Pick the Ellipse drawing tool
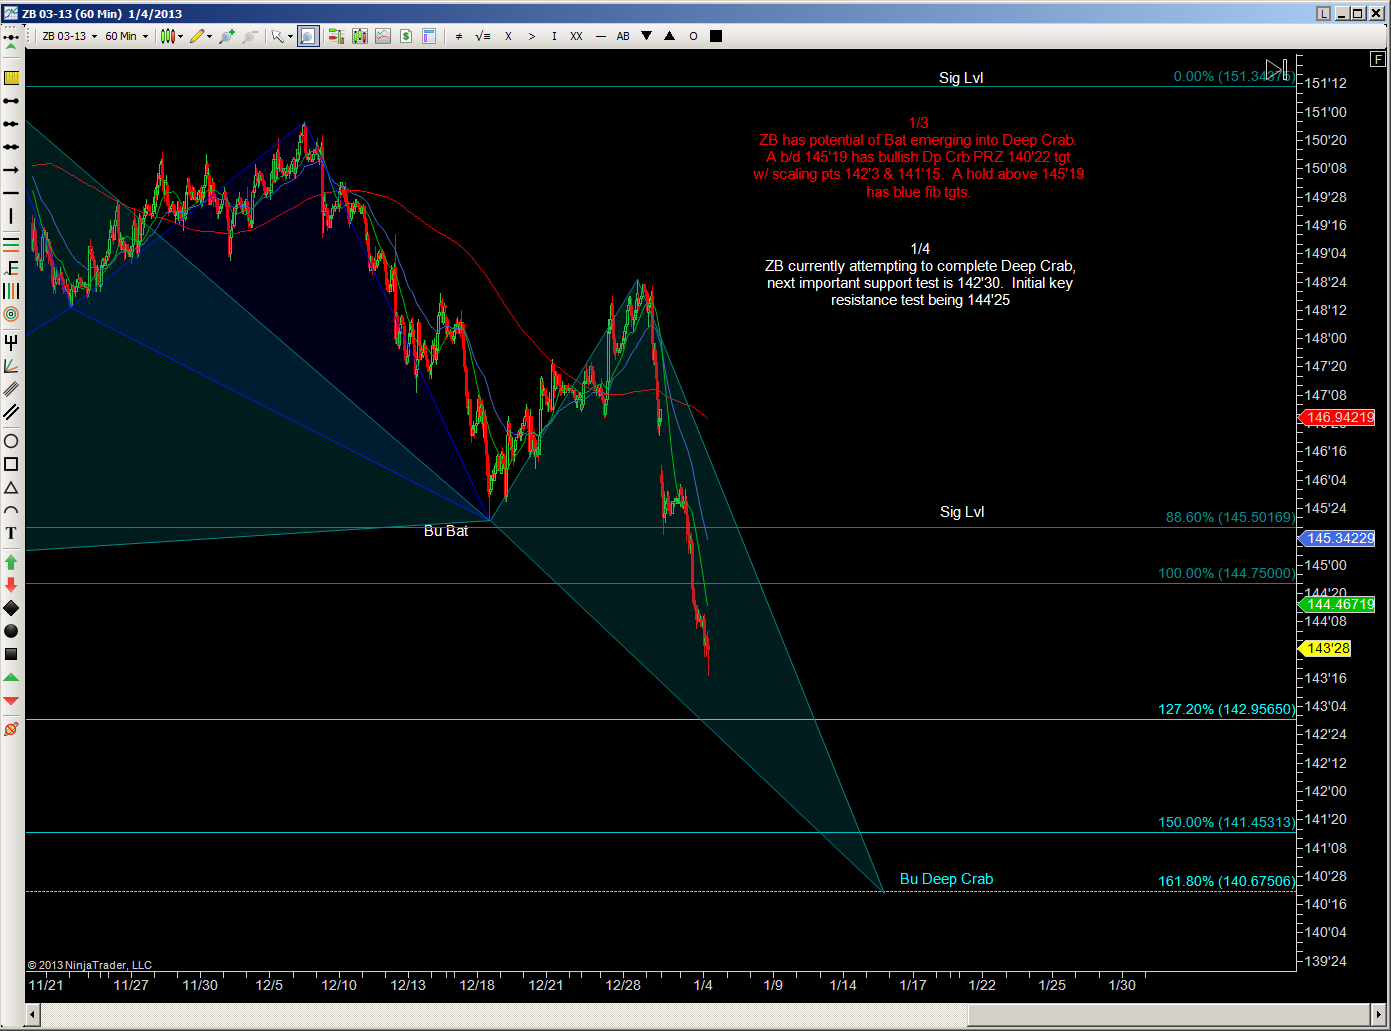 pyautogui.click(x=11, y=441)
